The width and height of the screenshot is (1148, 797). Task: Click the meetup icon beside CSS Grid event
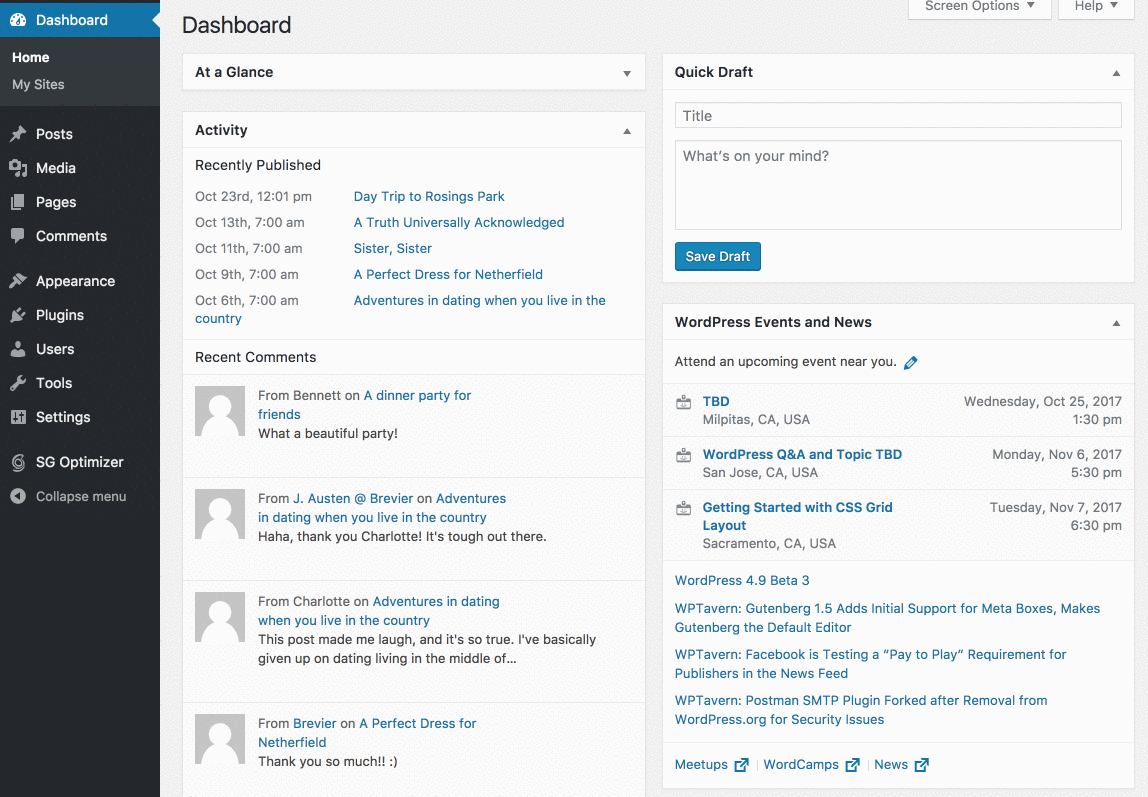pyautogui.click(x=683, y=508)
